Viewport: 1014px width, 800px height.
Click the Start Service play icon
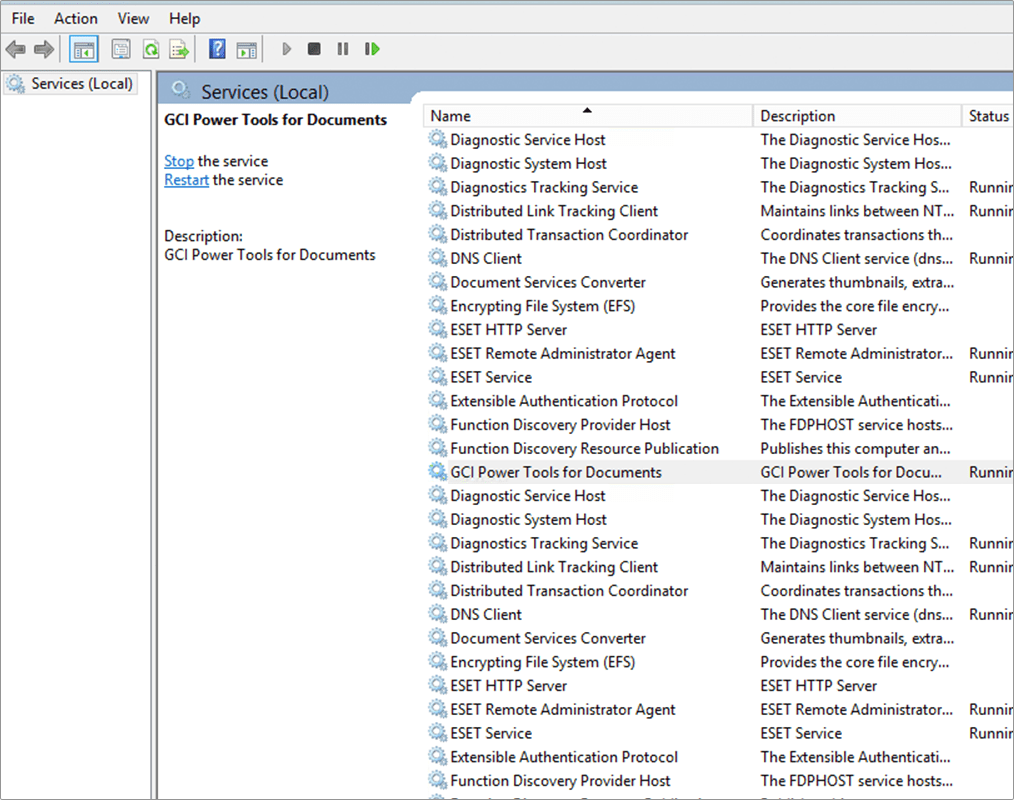(286, 49)
